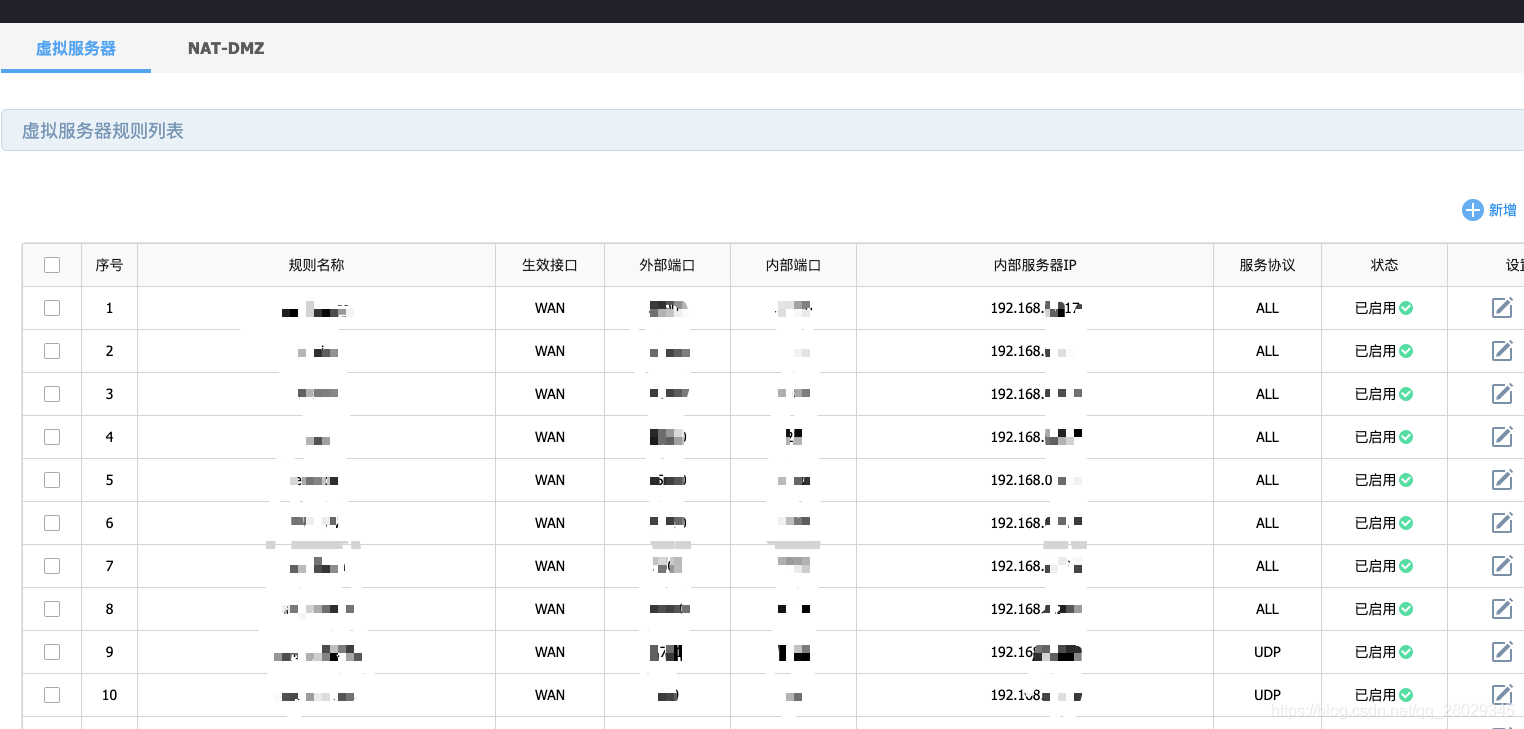Select the checkbox for rule 4
1524x729 pixels.
(52, 437)
